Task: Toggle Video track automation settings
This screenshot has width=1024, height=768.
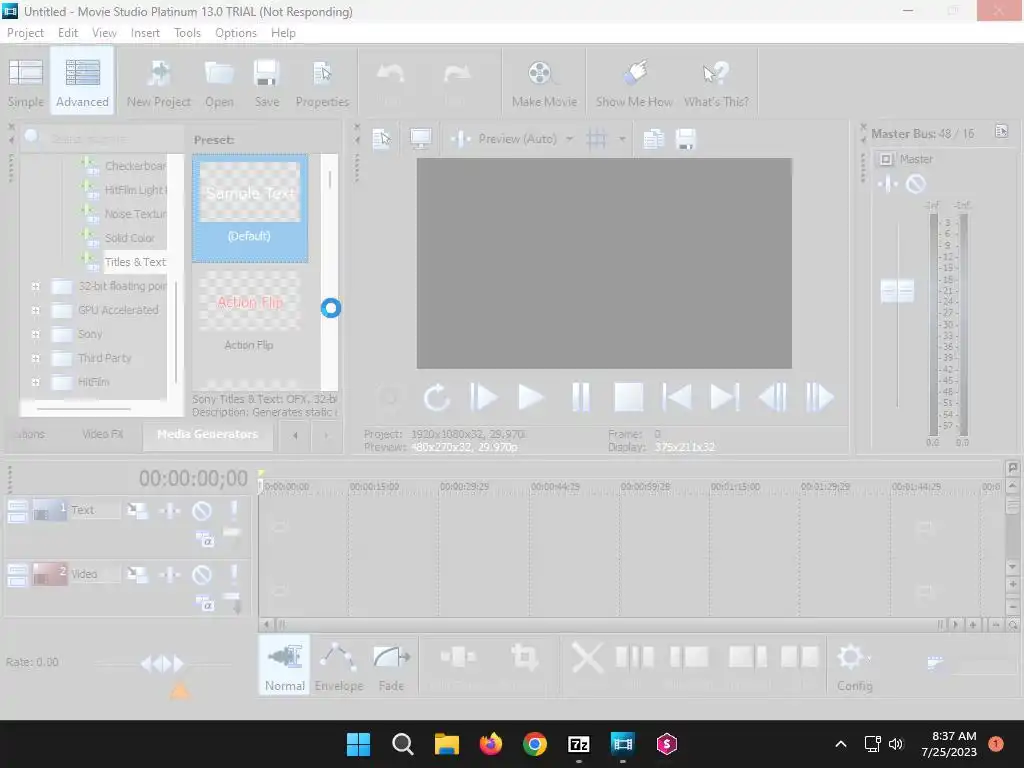Action: click(170, 575)
